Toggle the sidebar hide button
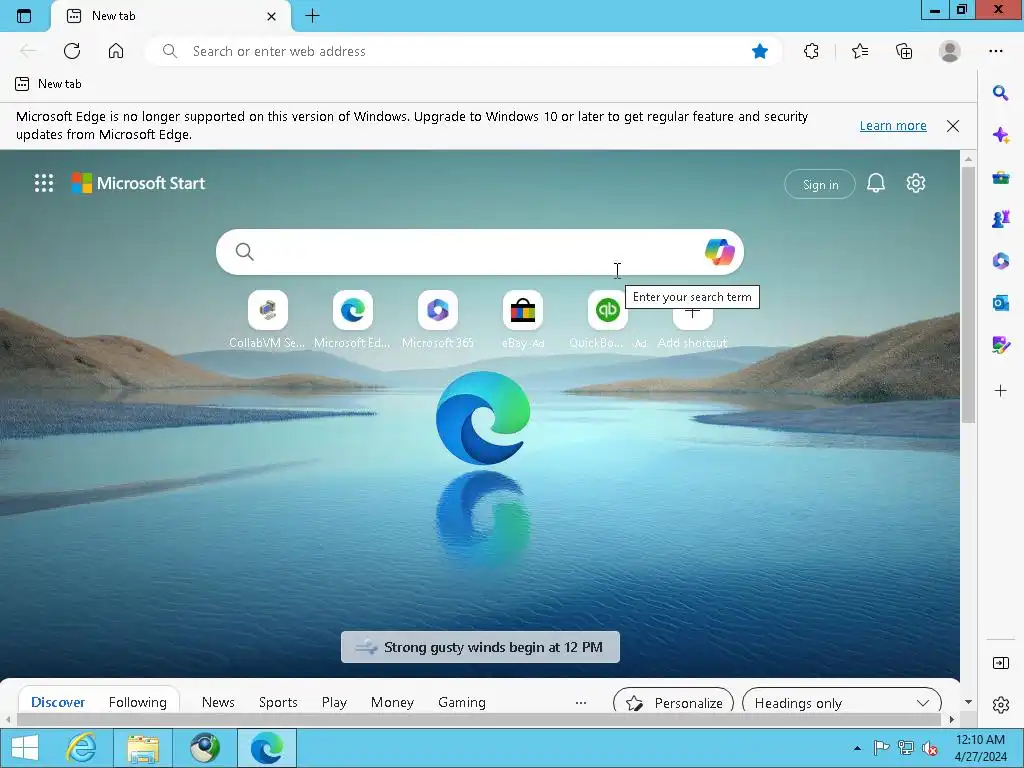1024x768 pixels. tap(1000, 663)
